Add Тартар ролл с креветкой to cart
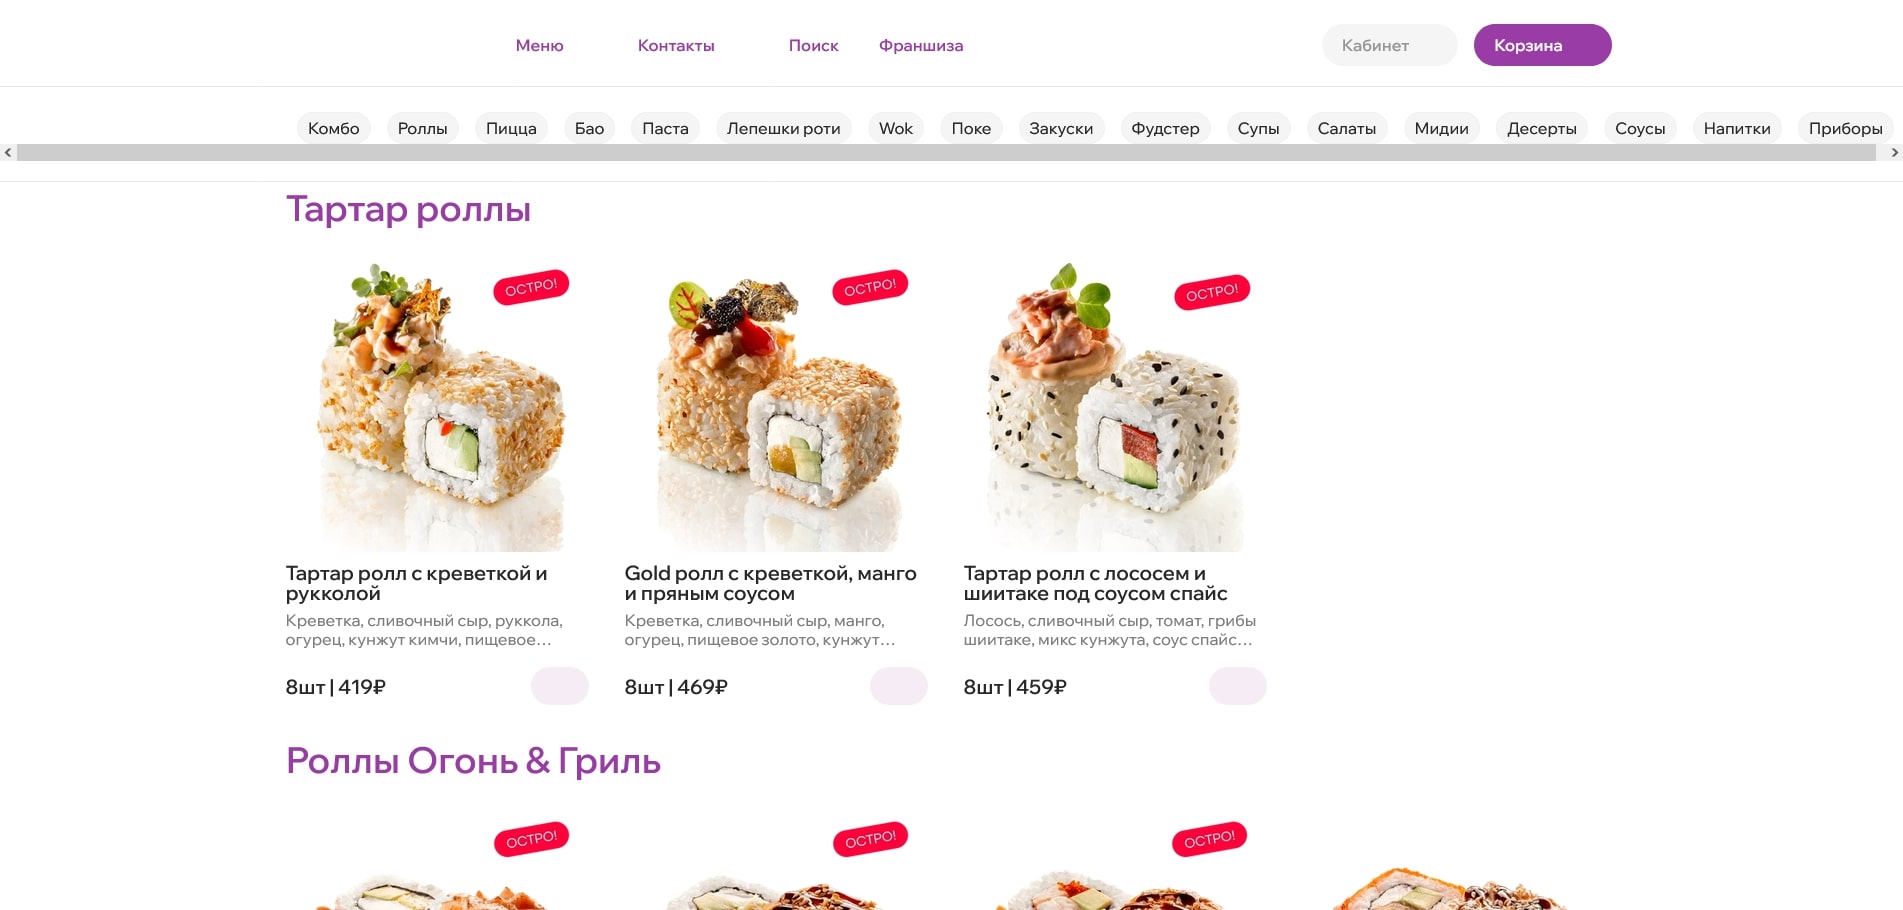This screenshot has height=910, width=1903. (x=559, y=686)
